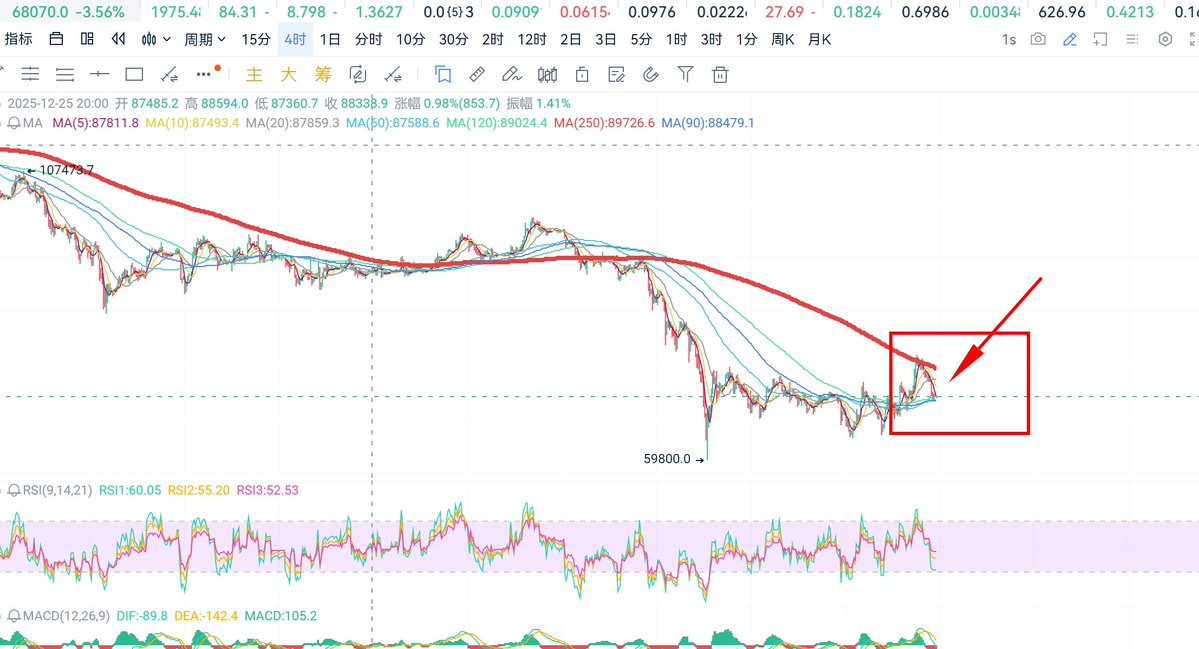The width and height of the screenshot is (1199, 649).
Task: Toggle the drawing pencil tool icon
Action: (1070, 39)
